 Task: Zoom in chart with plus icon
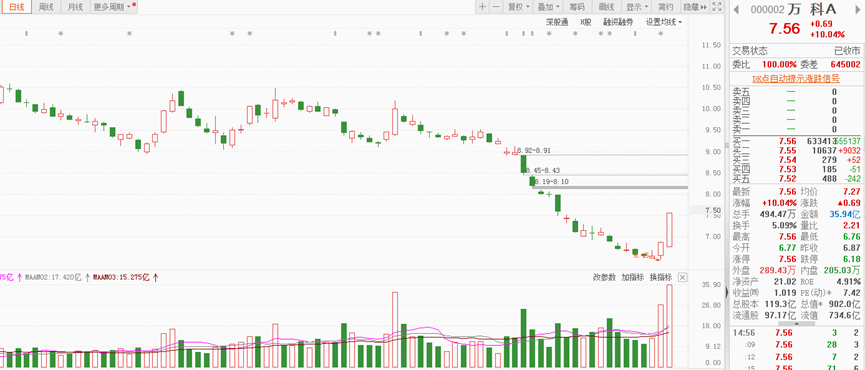point(482,7)
